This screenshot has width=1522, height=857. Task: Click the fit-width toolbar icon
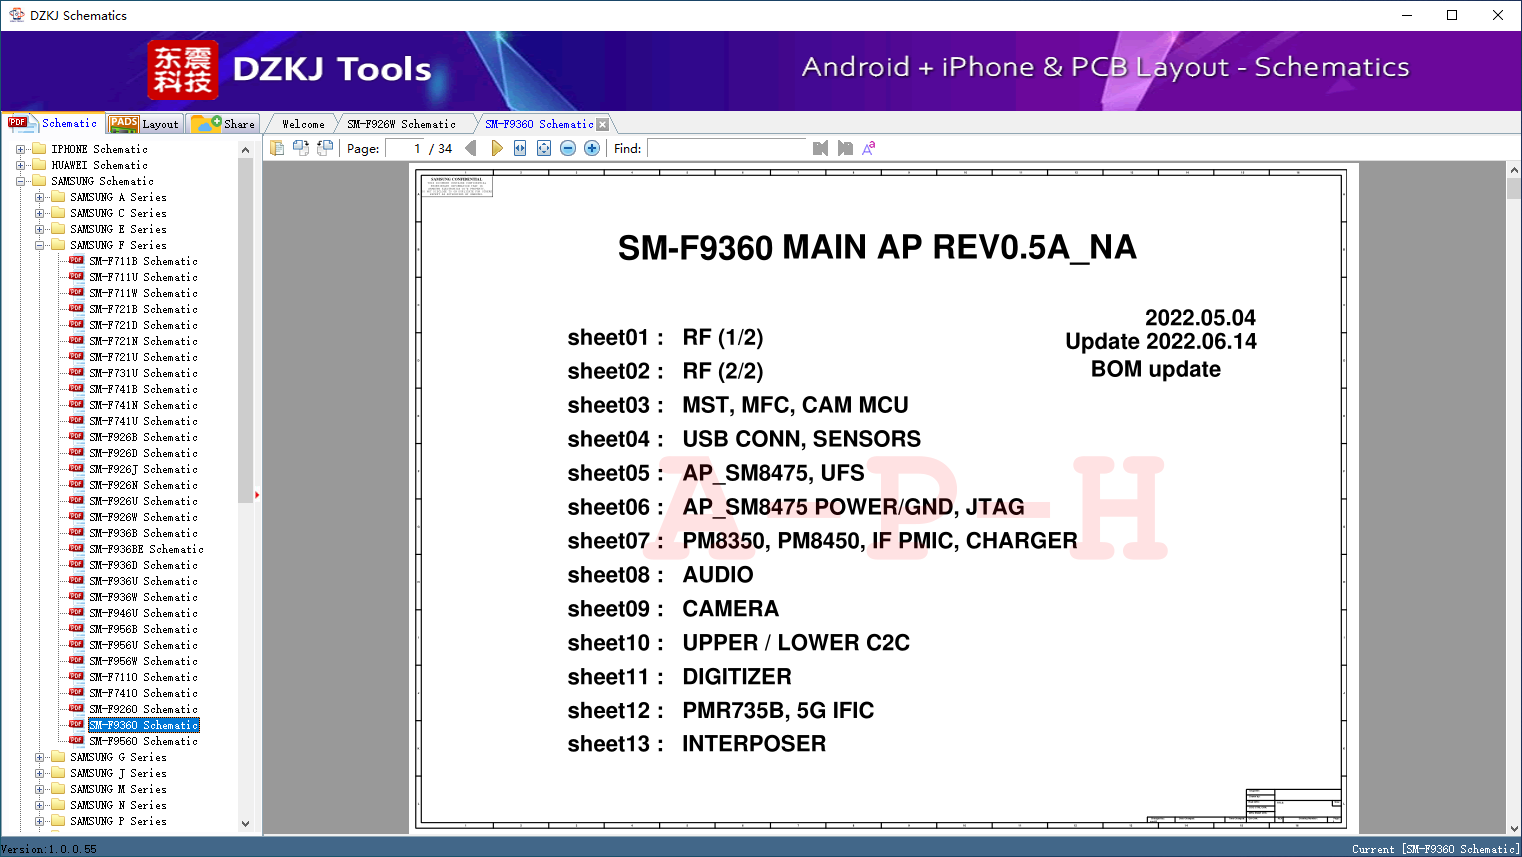tap(520, 148)
